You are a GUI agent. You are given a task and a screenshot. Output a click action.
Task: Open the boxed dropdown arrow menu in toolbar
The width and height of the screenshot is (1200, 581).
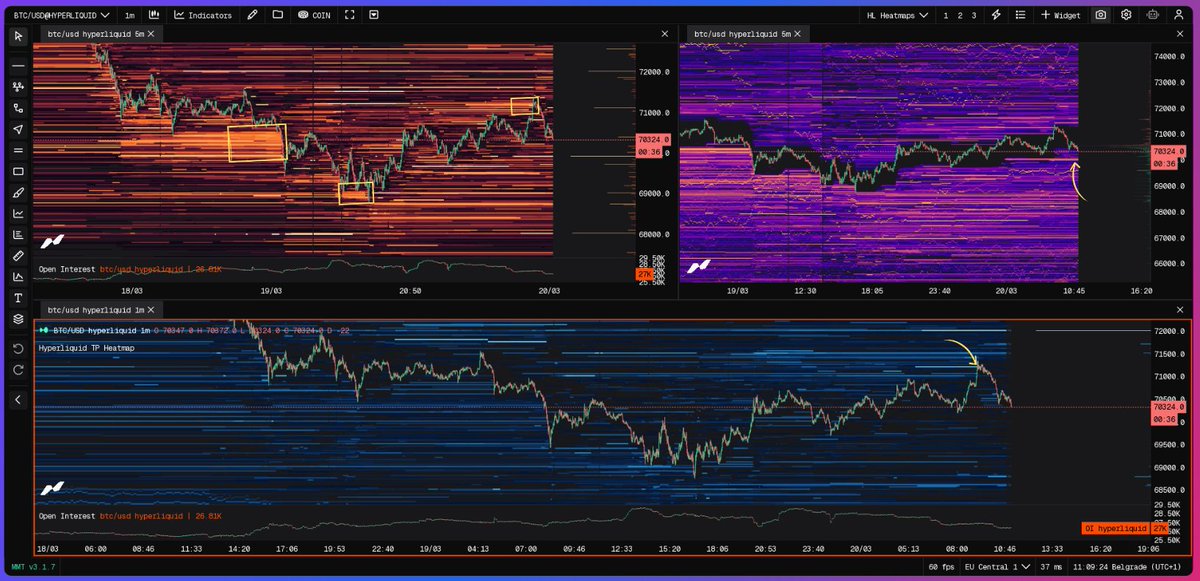[x=373, y=15]
